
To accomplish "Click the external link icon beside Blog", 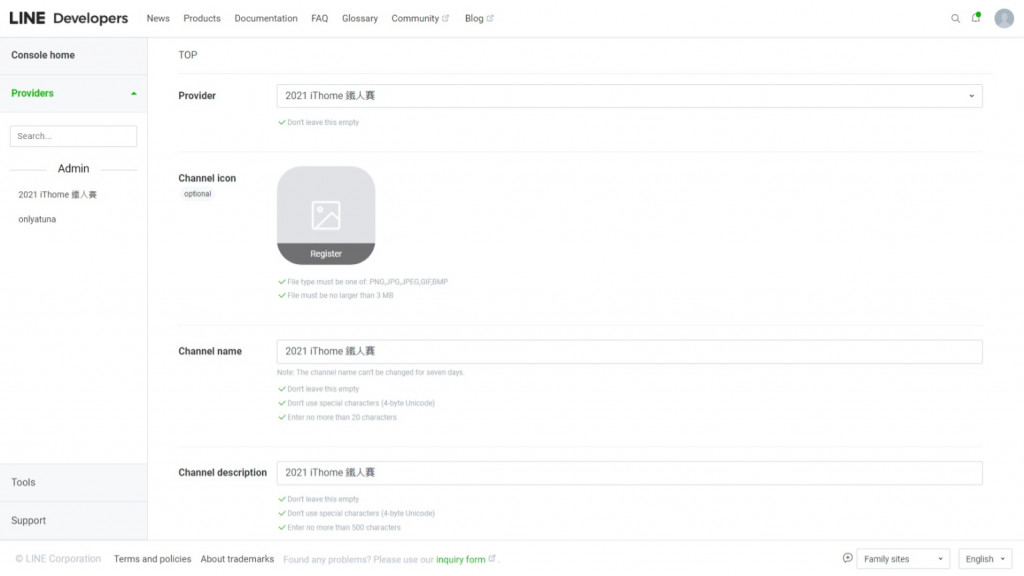I will click(490, 18).
